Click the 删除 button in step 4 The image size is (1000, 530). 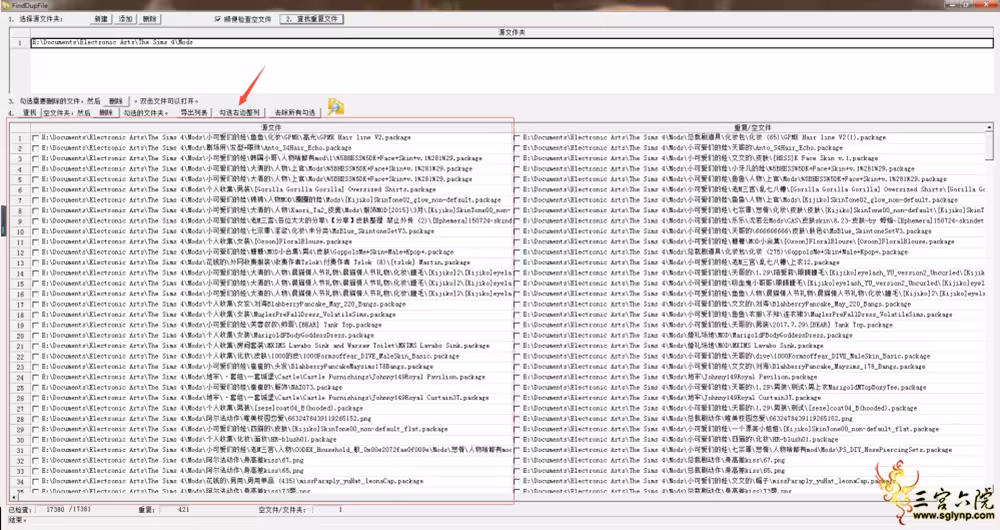tap(106, 113)
